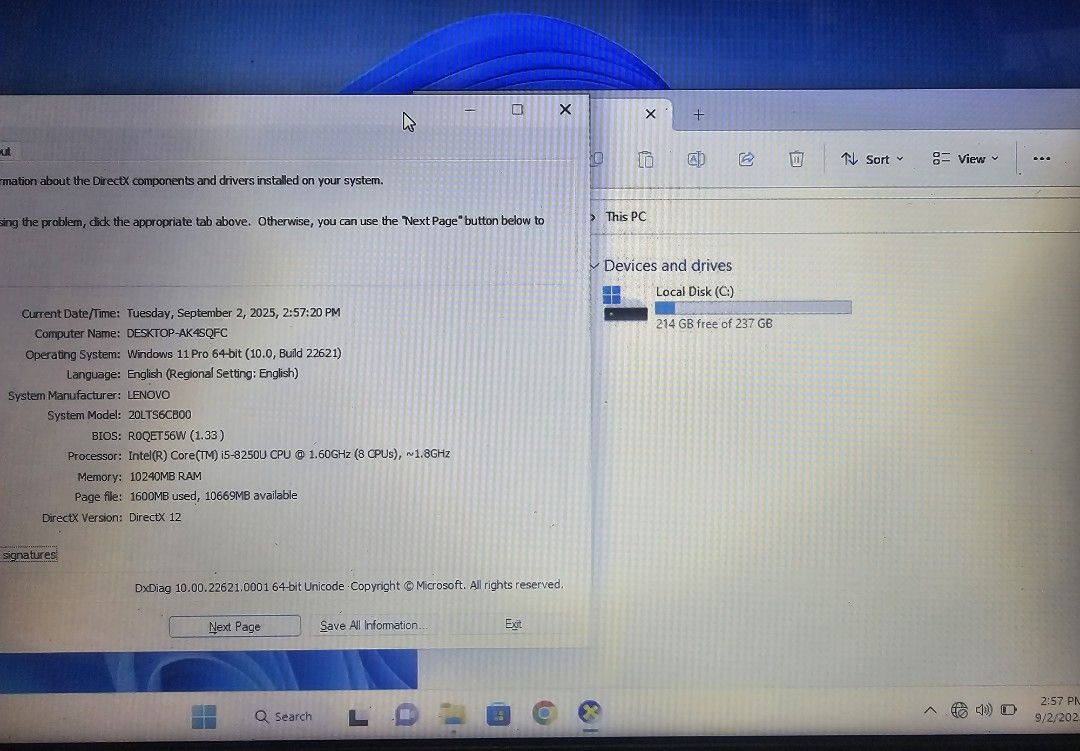Click the Memory value 10240MB RAM
The height and width of the screenshot is (751, 1080).
coord(165,476)
